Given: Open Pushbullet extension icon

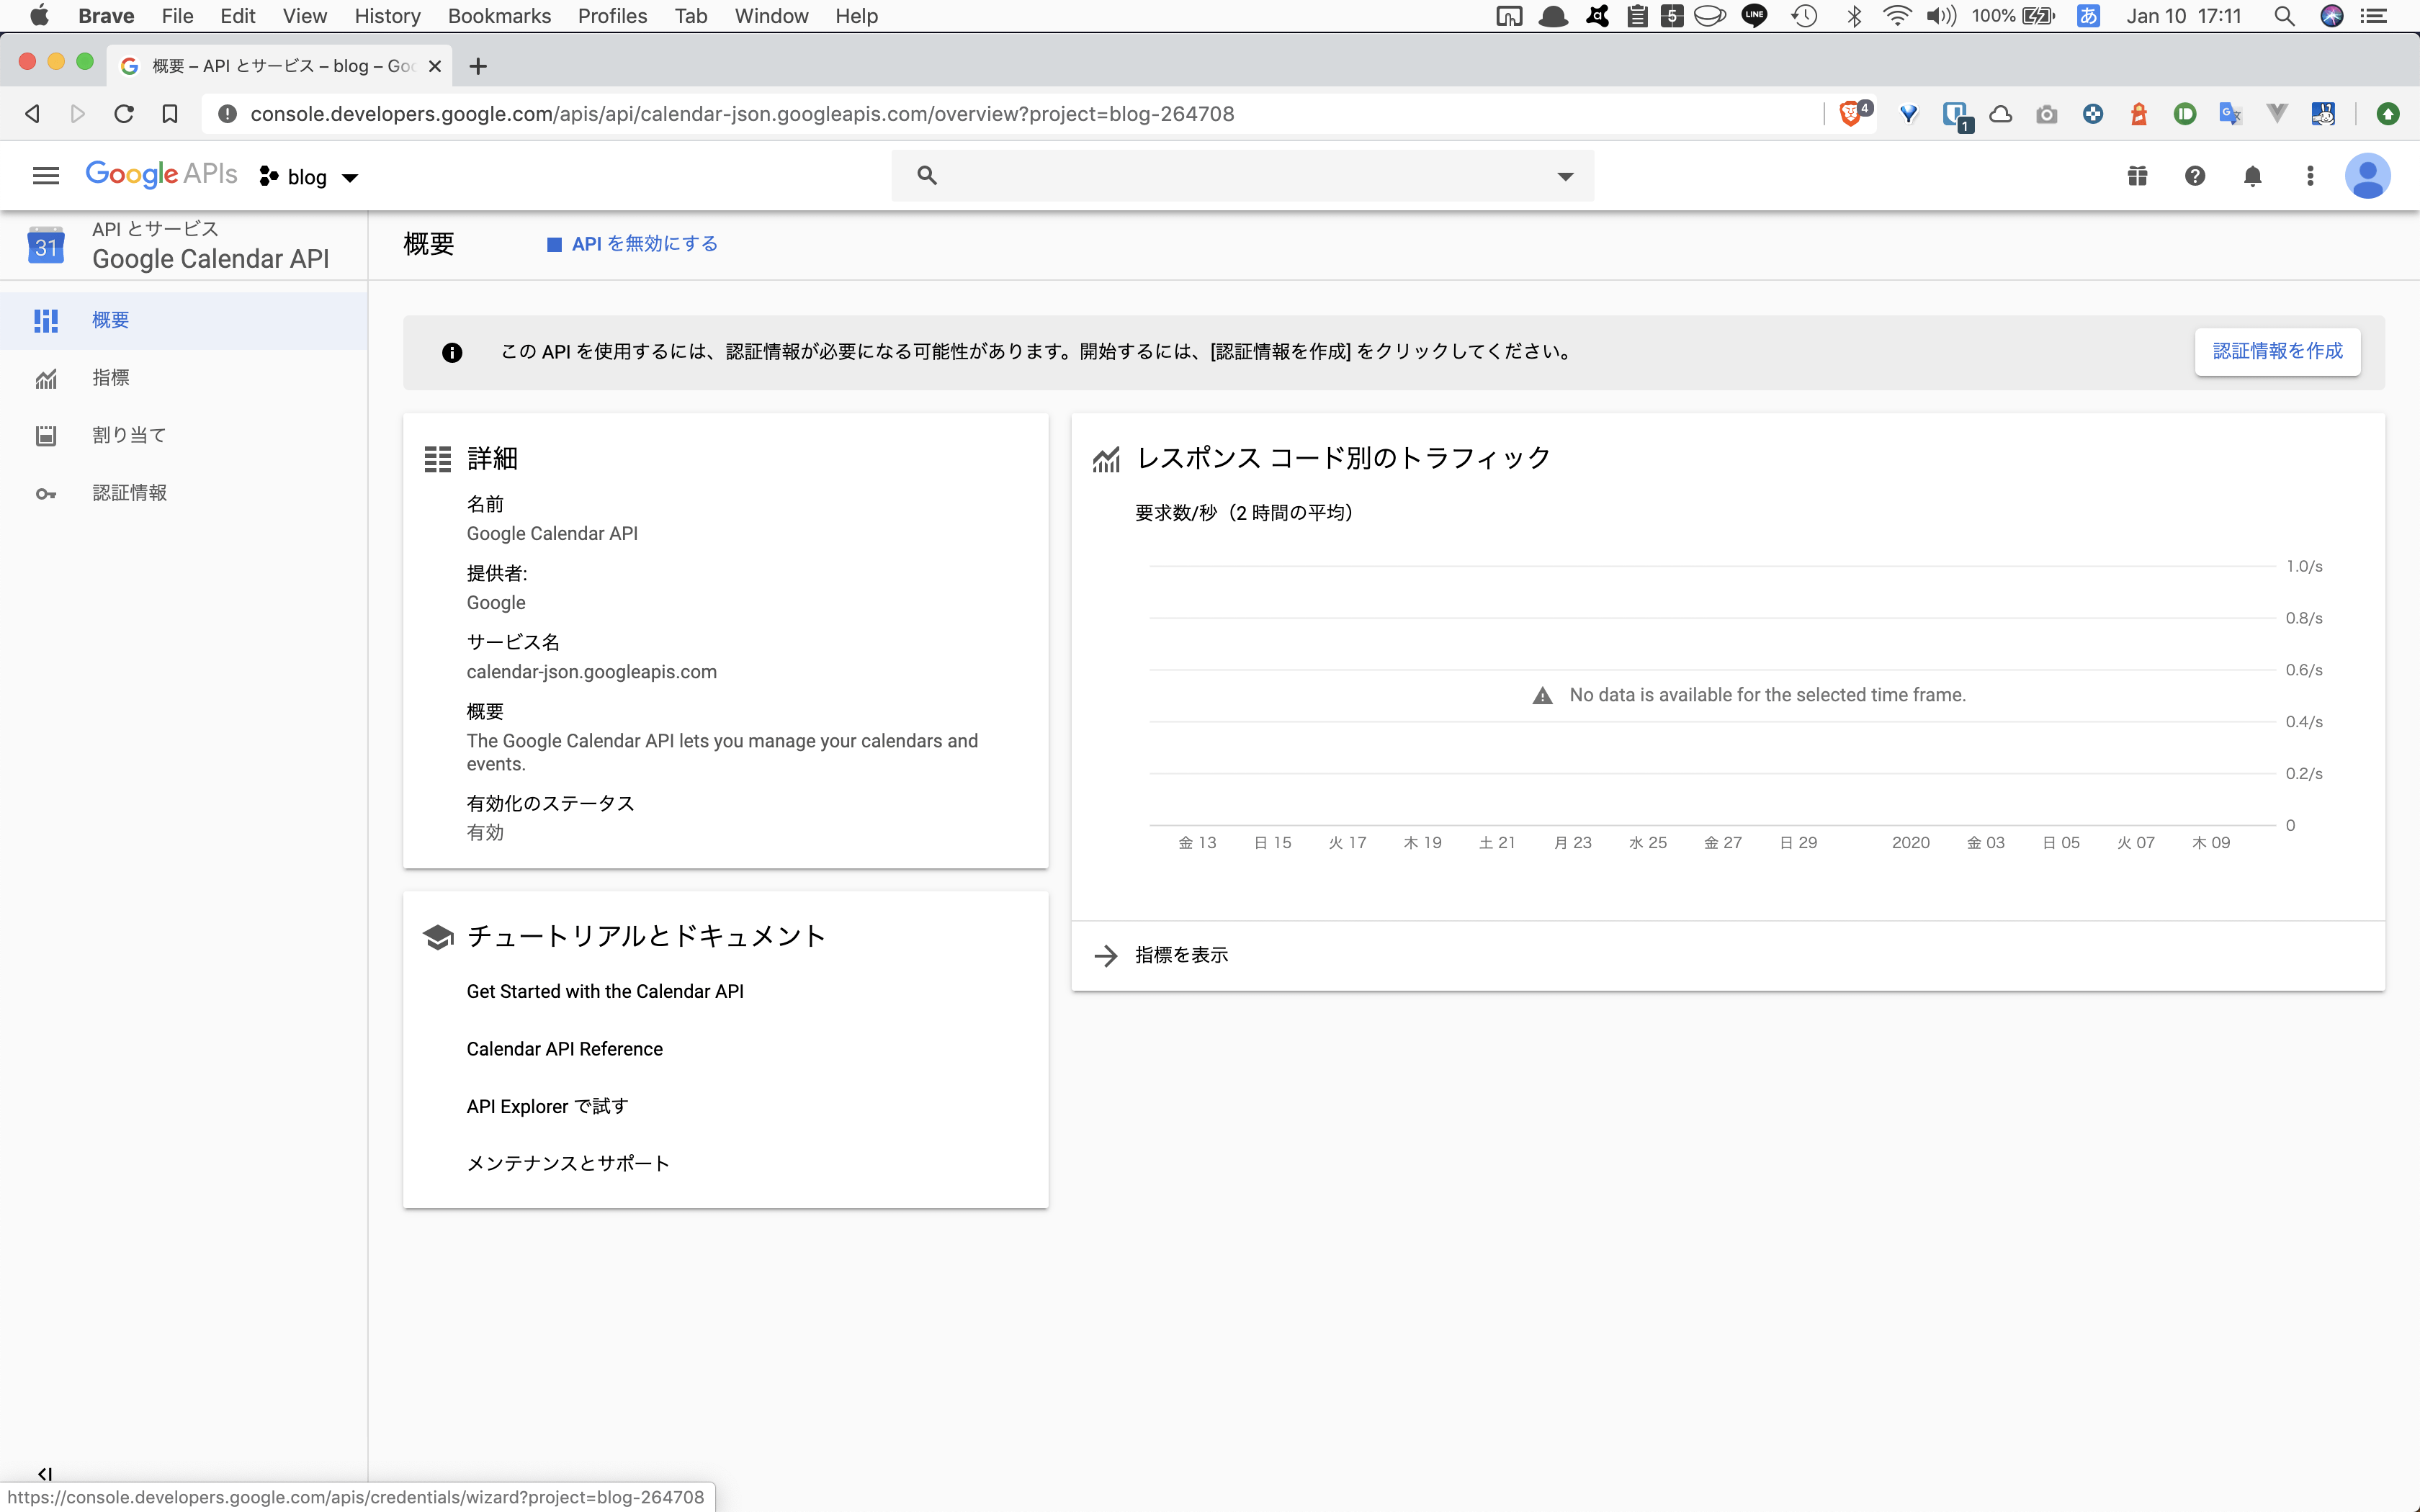Looking at the screenshot, I should [2185, 113].
